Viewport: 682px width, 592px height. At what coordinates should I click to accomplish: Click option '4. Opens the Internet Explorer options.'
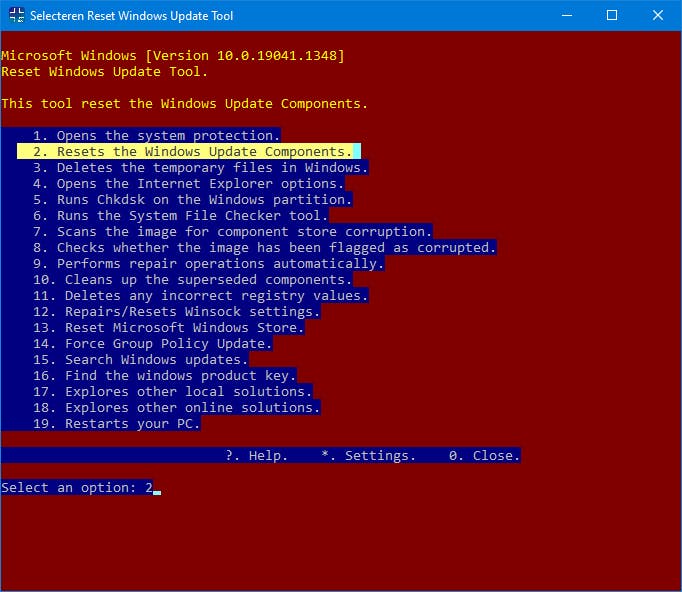coord(188,184)
